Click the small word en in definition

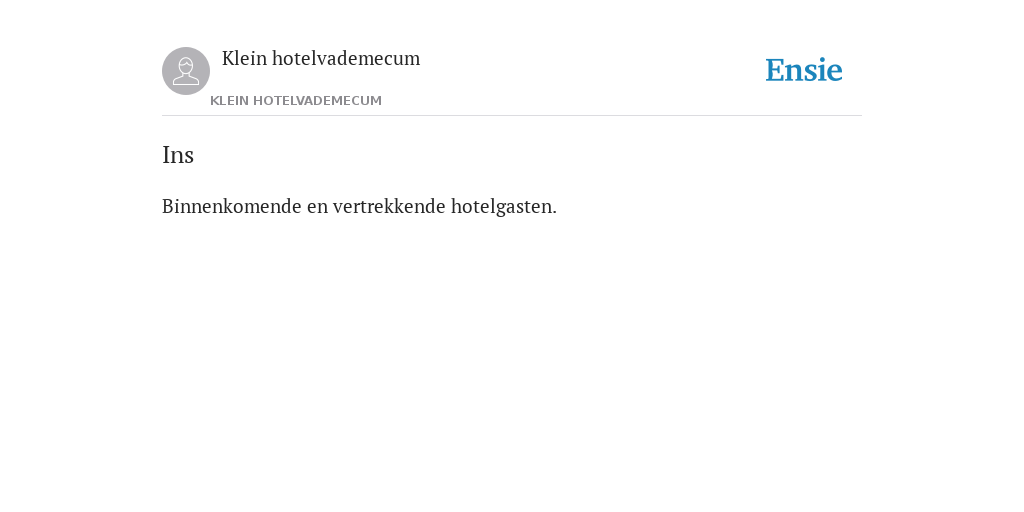pyautogui.click(x=317, y=207)
